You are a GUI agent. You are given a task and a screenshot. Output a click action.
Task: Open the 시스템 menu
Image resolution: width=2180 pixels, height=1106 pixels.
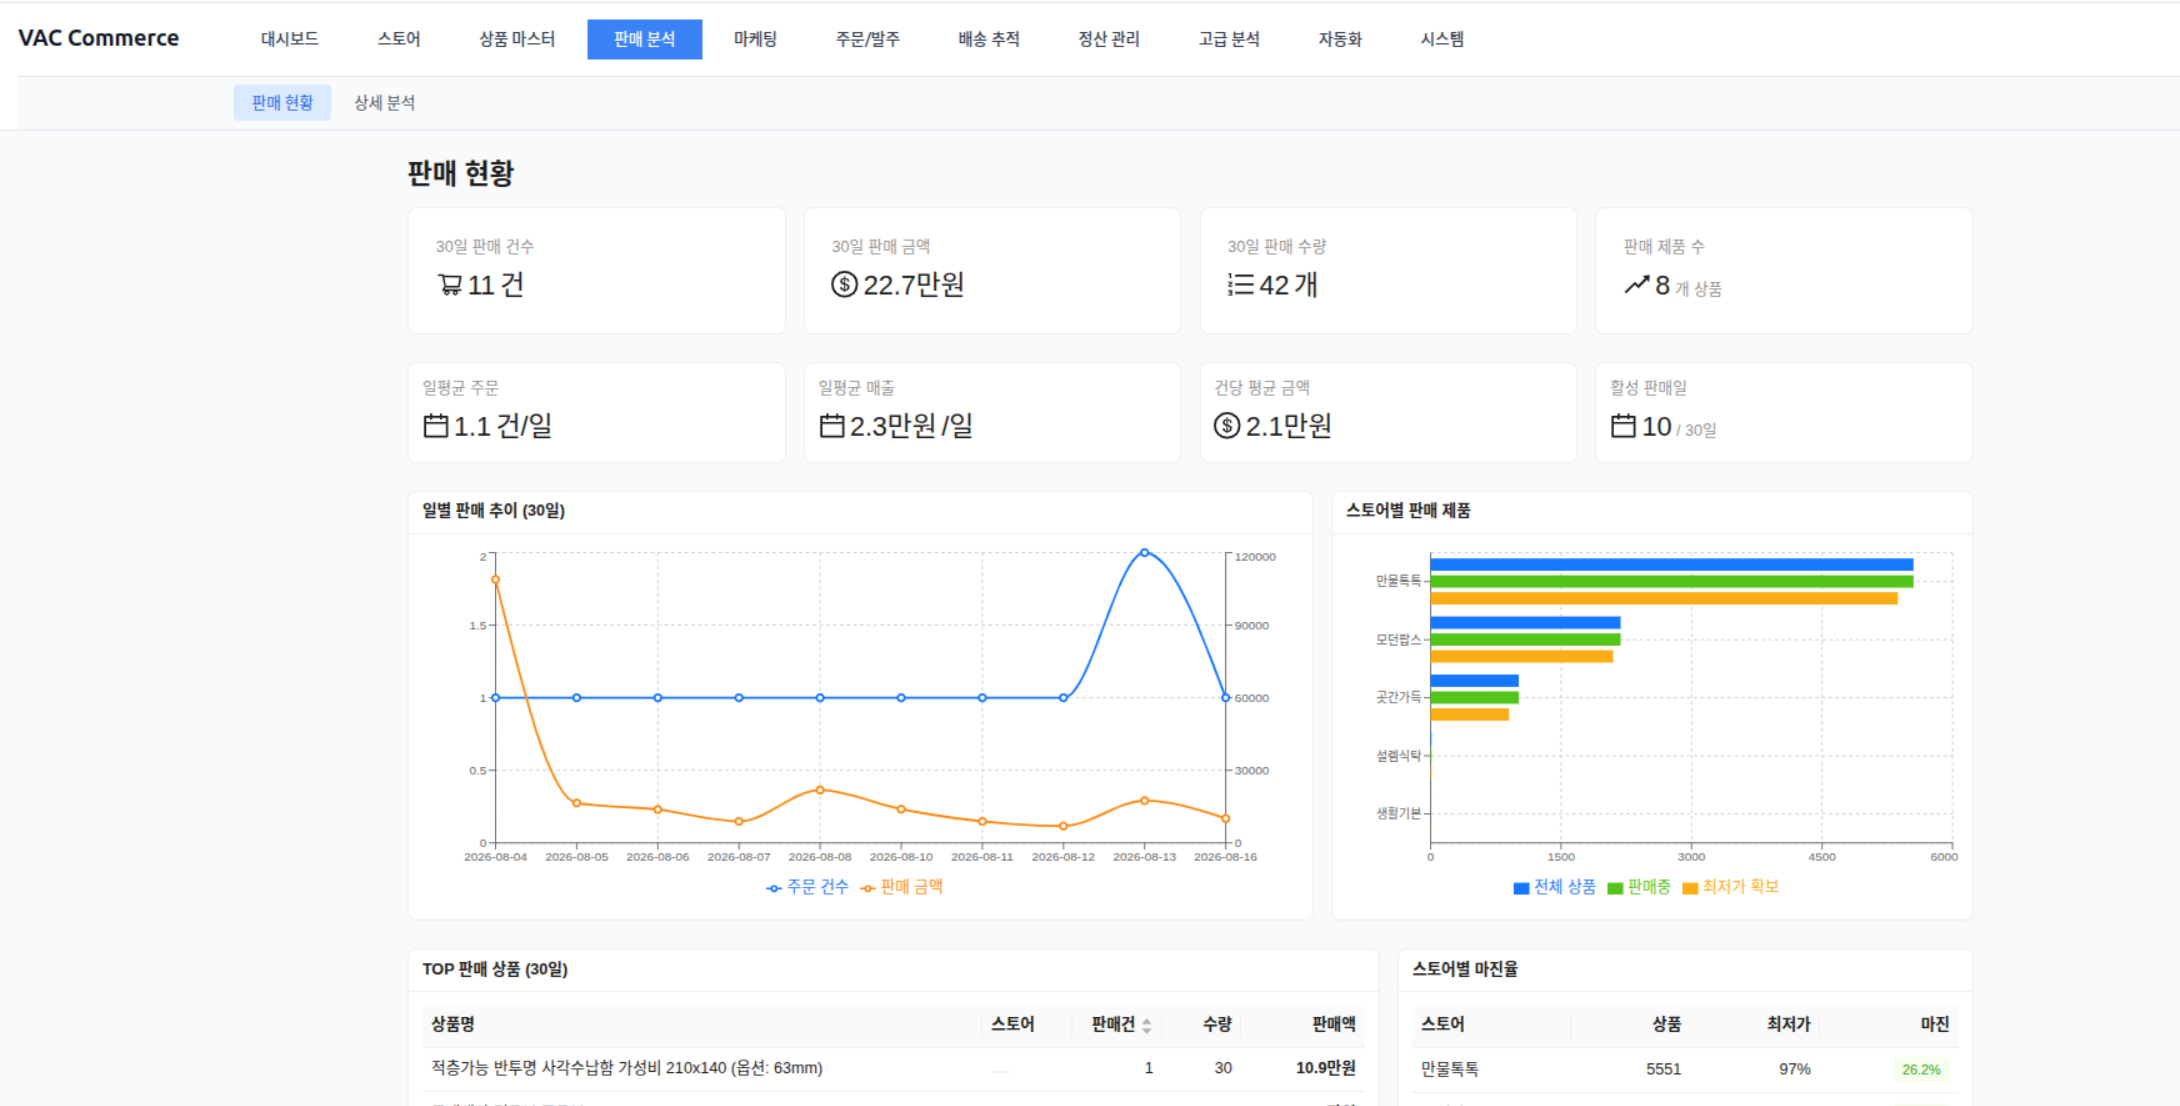point(1442,39)
